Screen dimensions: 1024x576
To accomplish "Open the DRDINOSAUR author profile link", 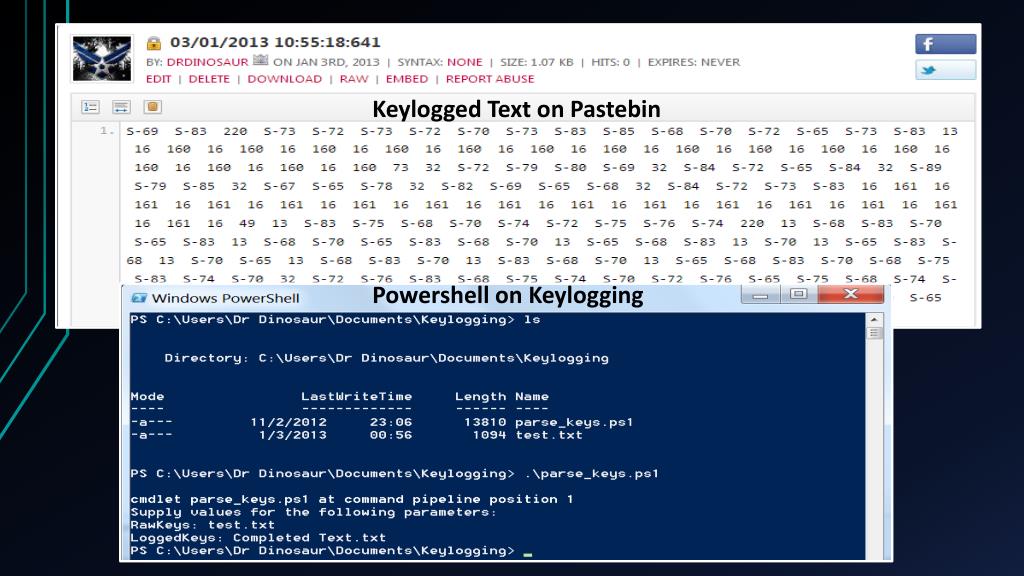I will (x=207, y=62).
